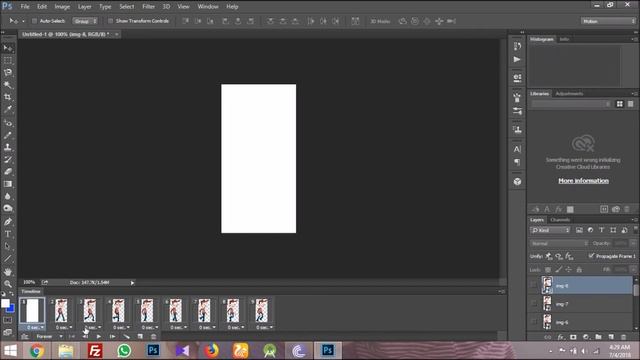Open the 3D panel cube icon
The width and height of the screenshot is (640, 360).
[517, 182]
